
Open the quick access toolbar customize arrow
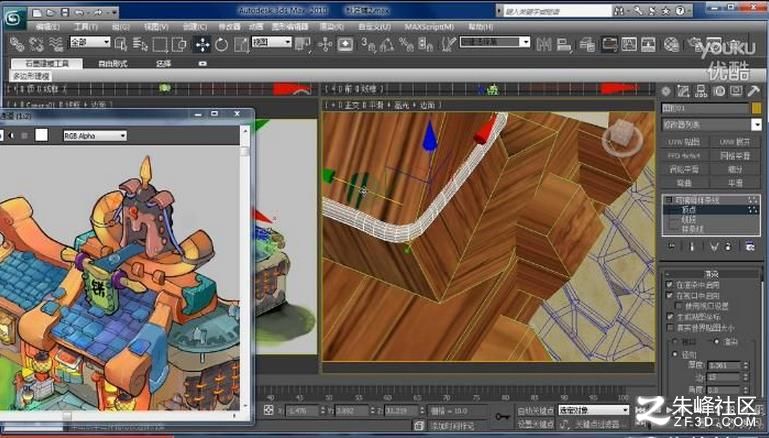coord(114,12)
